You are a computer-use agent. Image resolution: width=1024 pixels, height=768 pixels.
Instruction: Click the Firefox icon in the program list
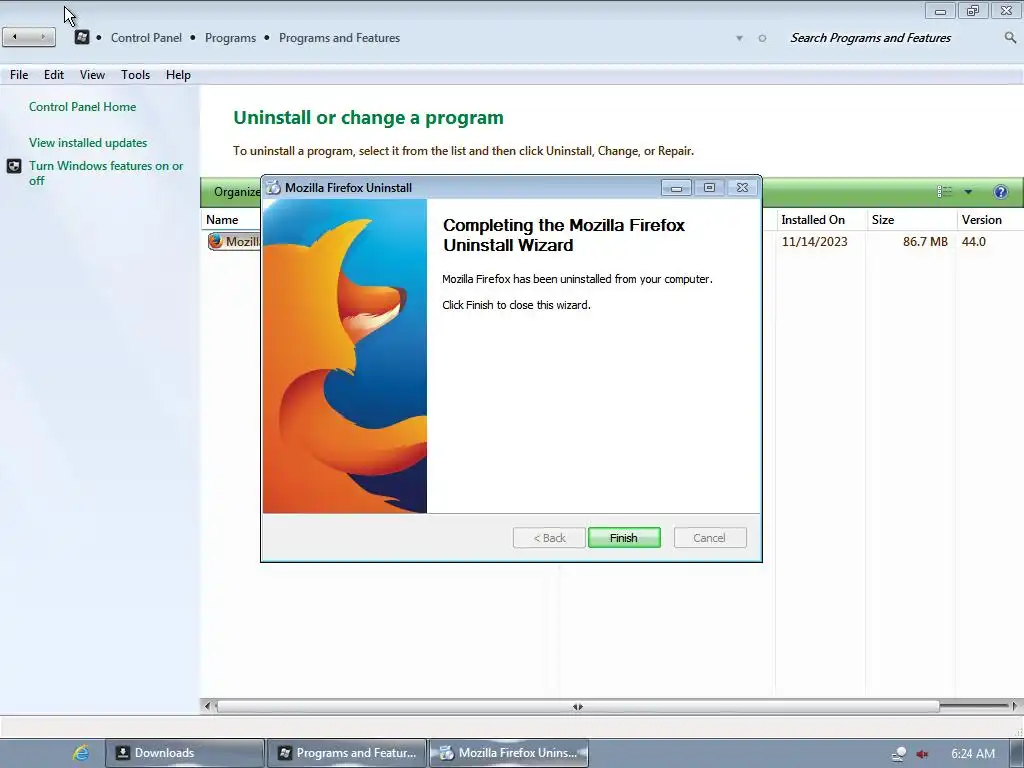(216, 241)
